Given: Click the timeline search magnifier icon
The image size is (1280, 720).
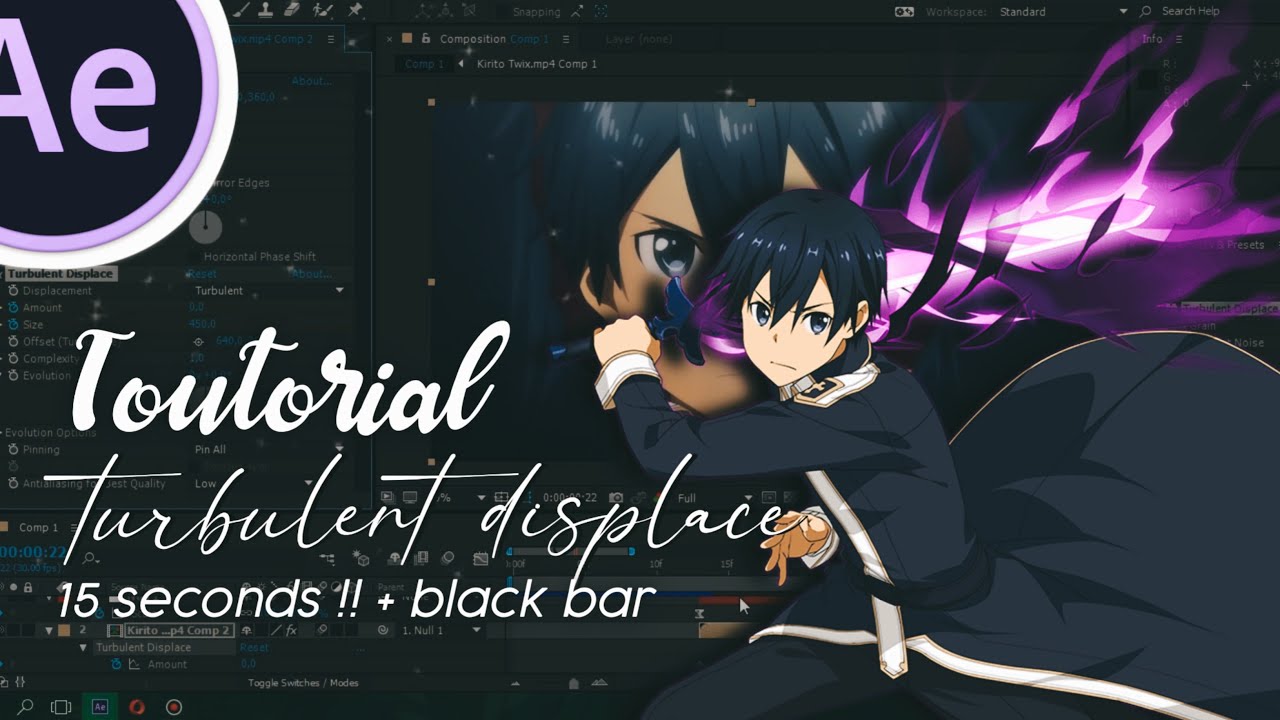Looking at the screenshot, I should [x=90, y=558].
